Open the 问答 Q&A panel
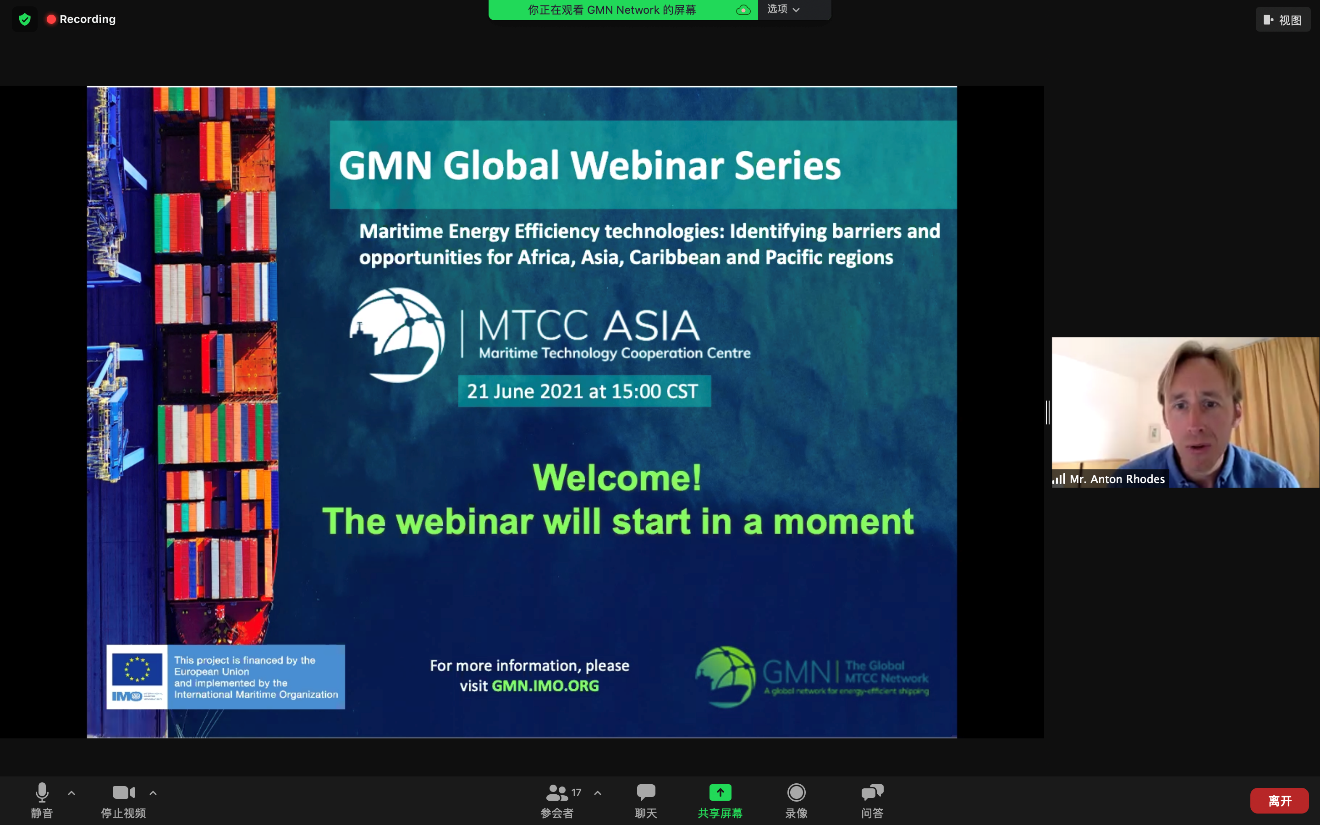Image resolution: width=1320 pixels, height=825 pixels. tap(872, 800)
